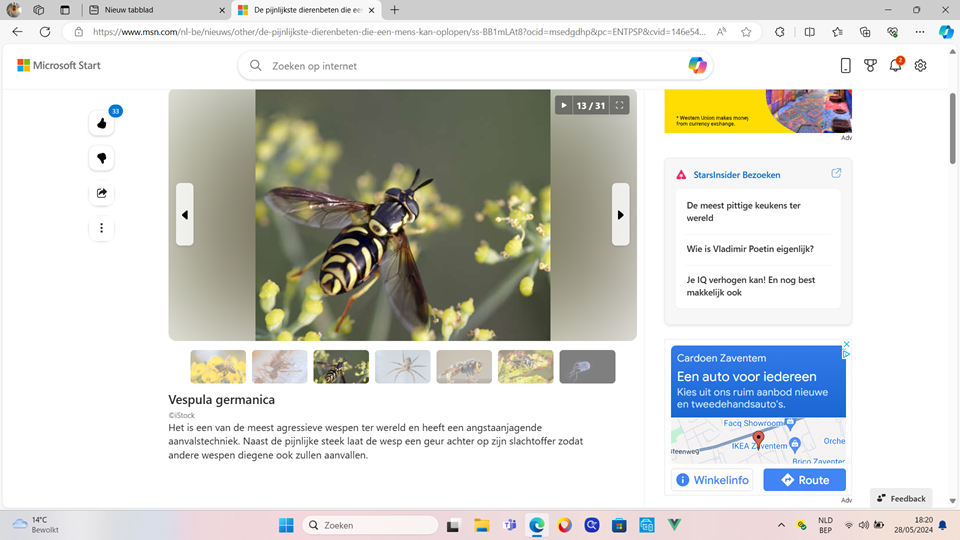Toggle fullscreen gallery view
Viewport: 960px width, 540px height.
coord(619,105)
